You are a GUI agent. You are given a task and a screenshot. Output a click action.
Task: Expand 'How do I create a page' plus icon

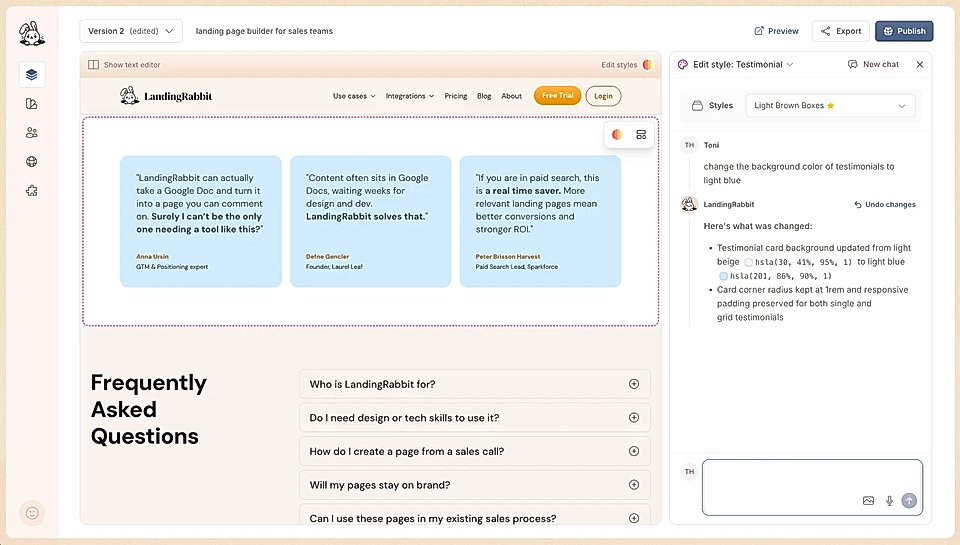pos(634,451)
